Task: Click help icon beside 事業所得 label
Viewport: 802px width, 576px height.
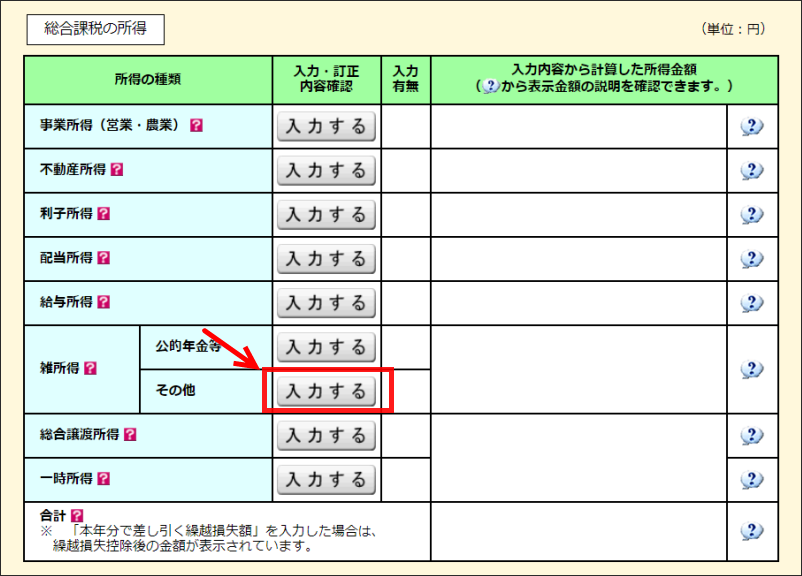Action: 196,126
